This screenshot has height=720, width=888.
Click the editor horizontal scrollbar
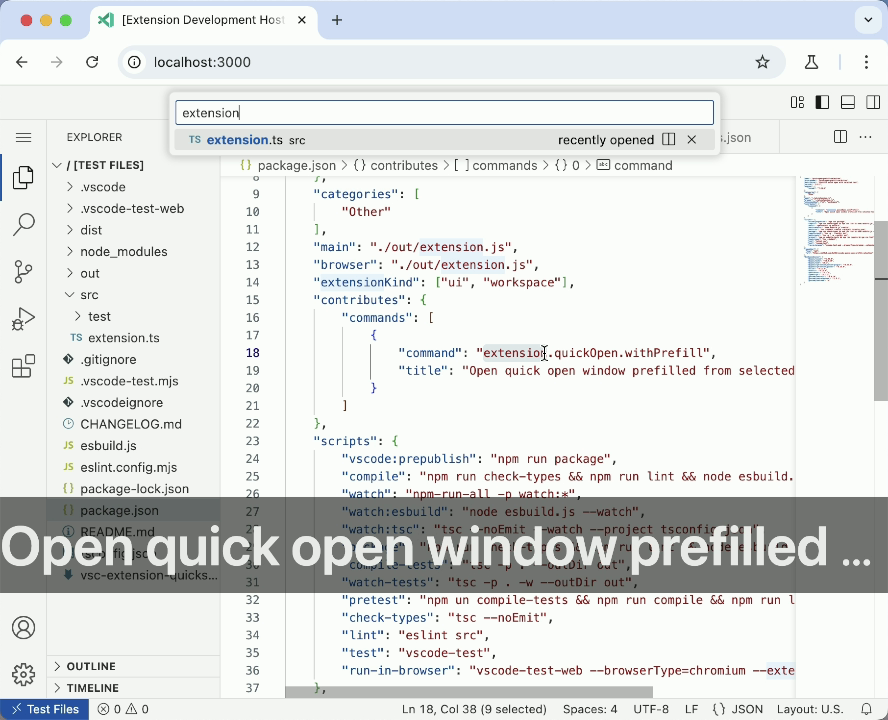point(469,692)
